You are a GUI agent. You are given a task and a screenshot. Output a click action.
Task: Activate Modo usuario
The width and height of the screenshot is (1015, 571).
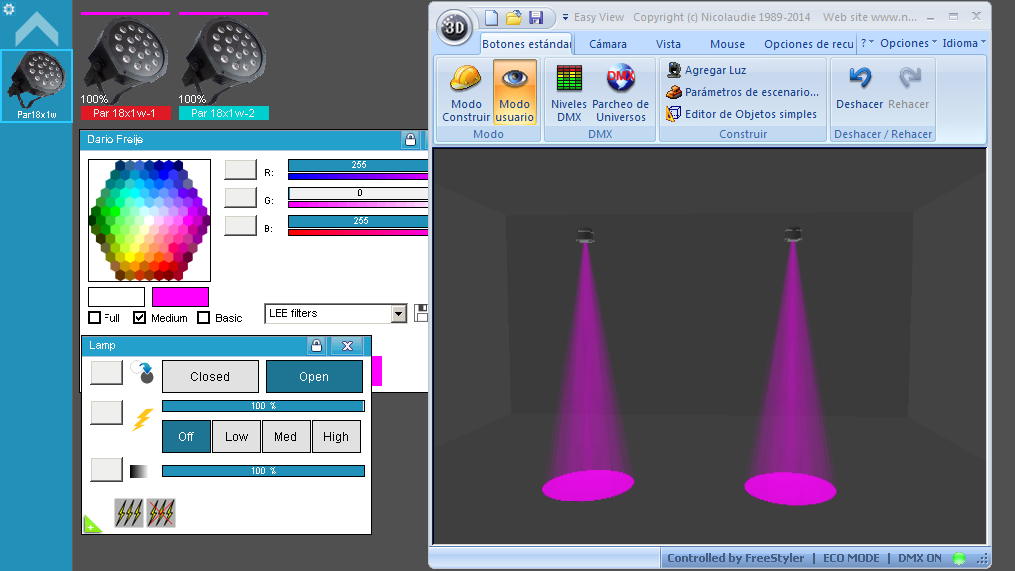tap(515, 93)
